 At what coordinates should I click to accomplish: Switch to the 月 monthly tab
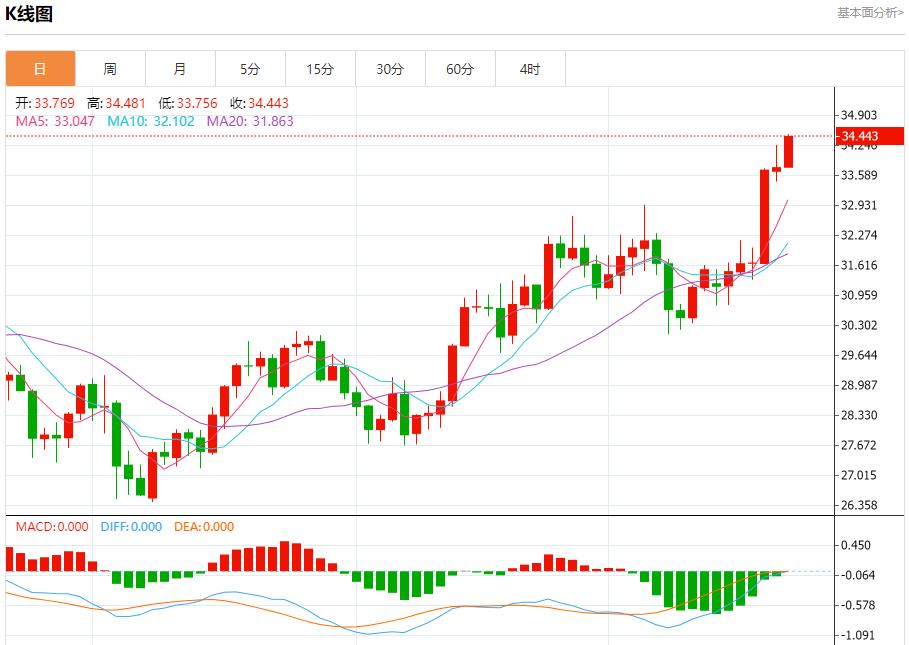click(180, 69)
